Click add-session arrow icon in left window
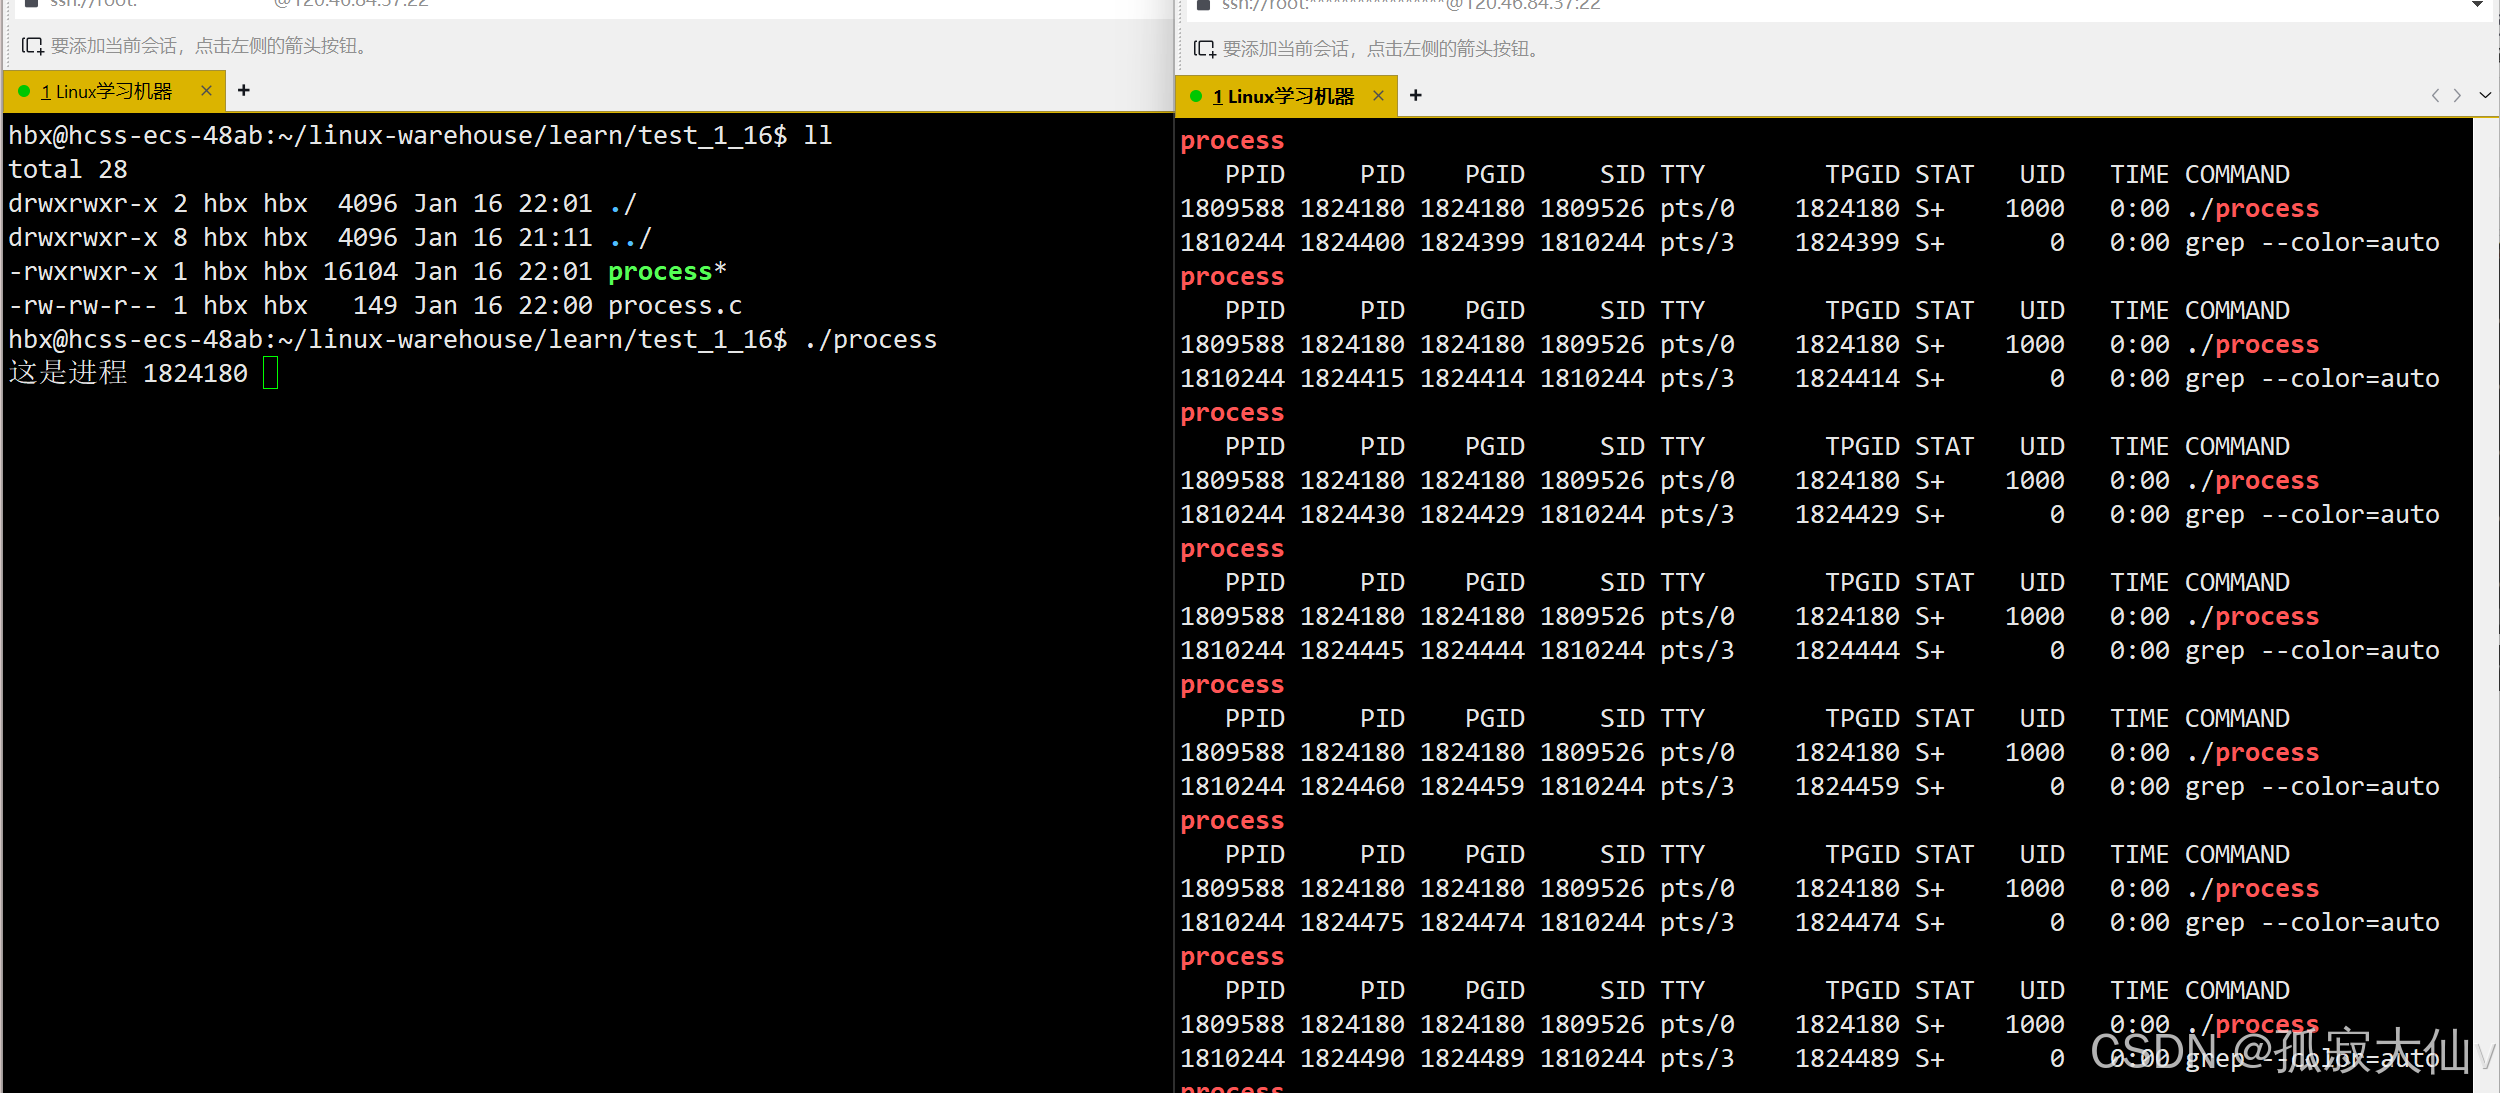The height and width of the screenshot is (1093, 2500). 32,46
